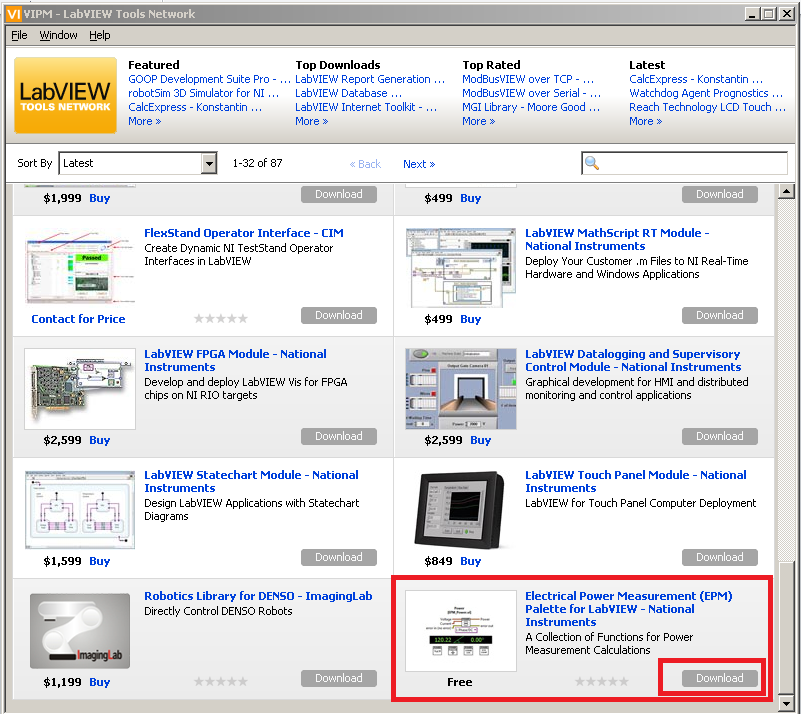Click into the search input field
Screen dimensions: 801x714
[690, 162]
